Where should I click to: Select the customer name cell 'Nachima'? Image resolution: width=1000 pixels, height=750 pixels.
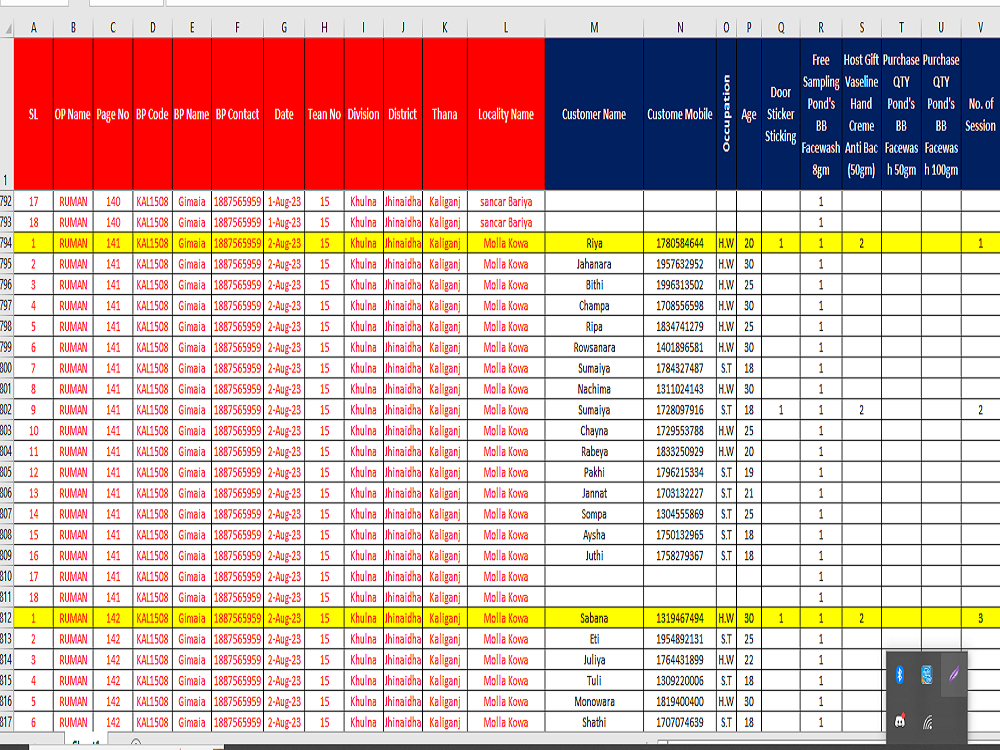click(594, 389)
